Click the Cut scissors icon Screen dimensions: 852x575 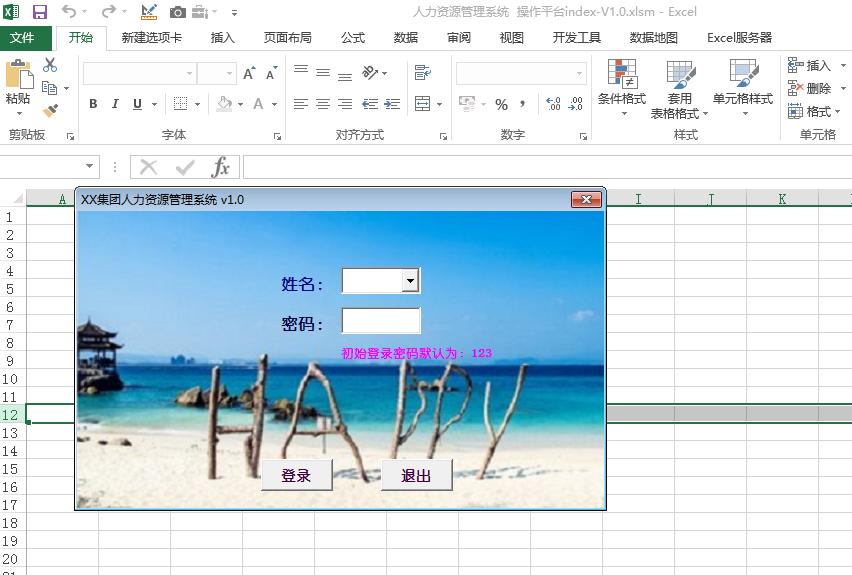pyautogui.click(x=50, y=65)
